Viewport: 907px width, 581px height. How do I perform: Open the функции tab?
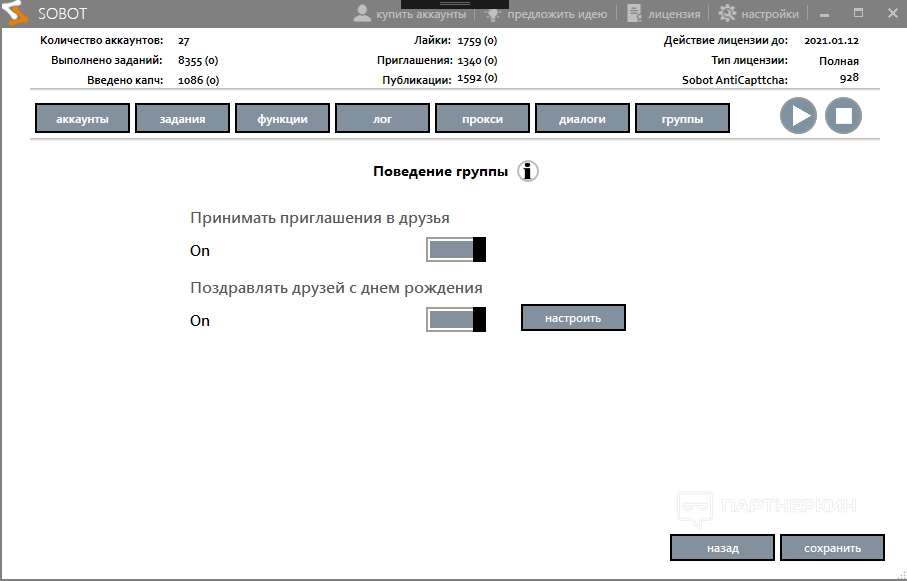point(282,119)
